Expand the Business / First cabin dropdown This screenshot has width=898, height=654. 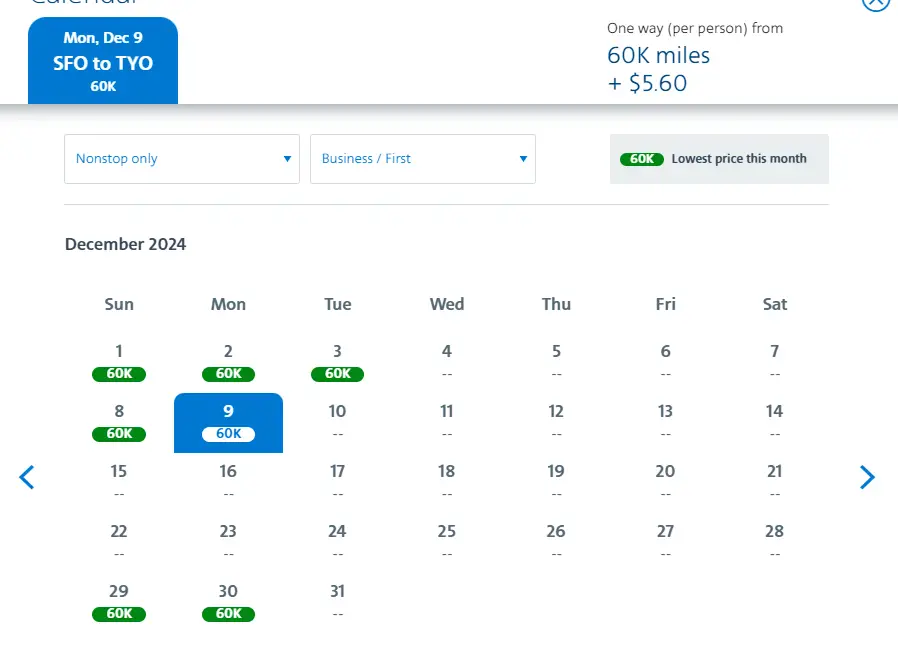422,159
